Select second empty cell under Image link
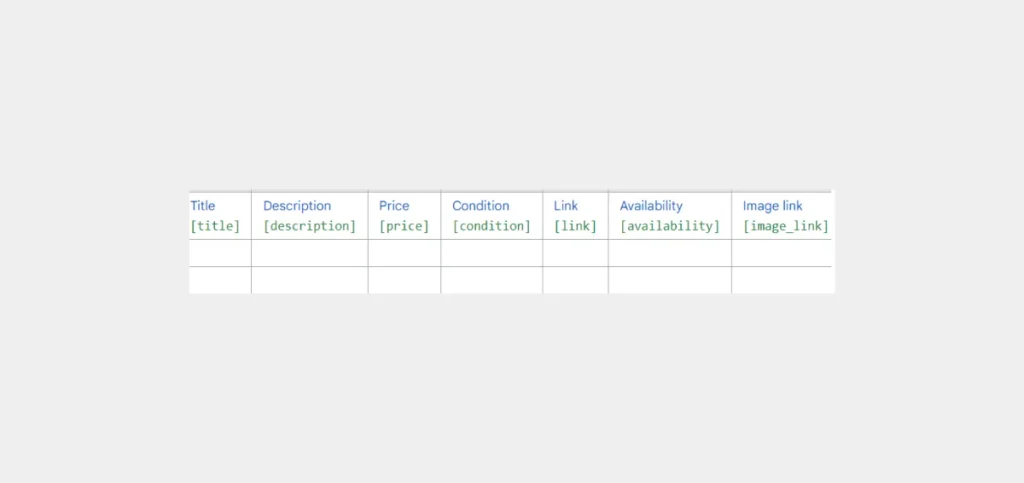 tap(783, 280)
